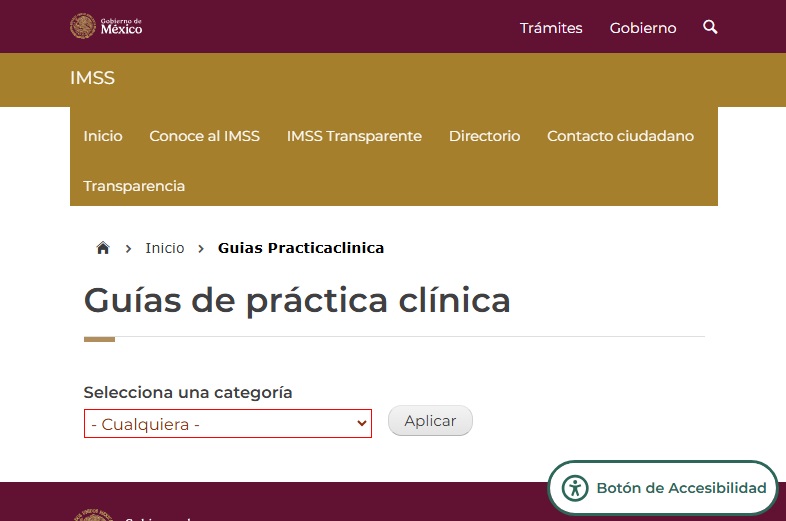This screenshot has width=786, height=521.
Task: Open Contacto ciudadano menu item
Action: 620,136
